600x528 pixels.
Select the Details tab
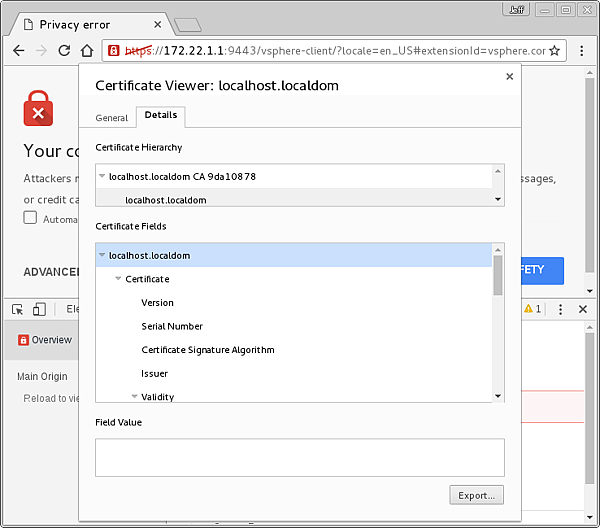(161, 115)
